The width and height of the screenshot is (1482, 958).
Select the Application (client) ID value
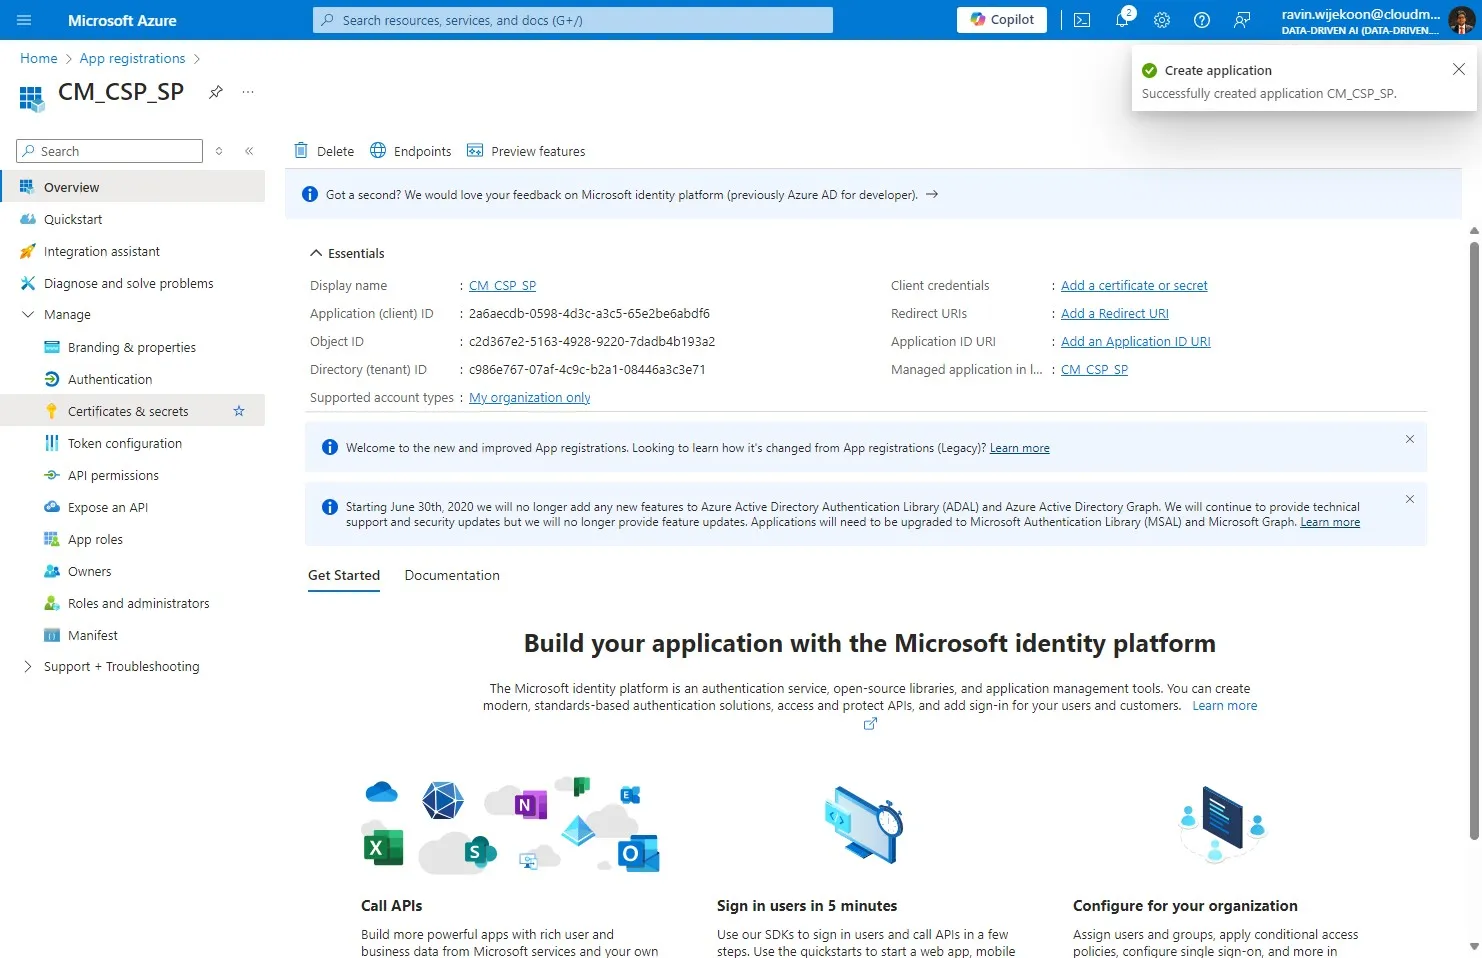pyautogui.click(x=589, y=313)
